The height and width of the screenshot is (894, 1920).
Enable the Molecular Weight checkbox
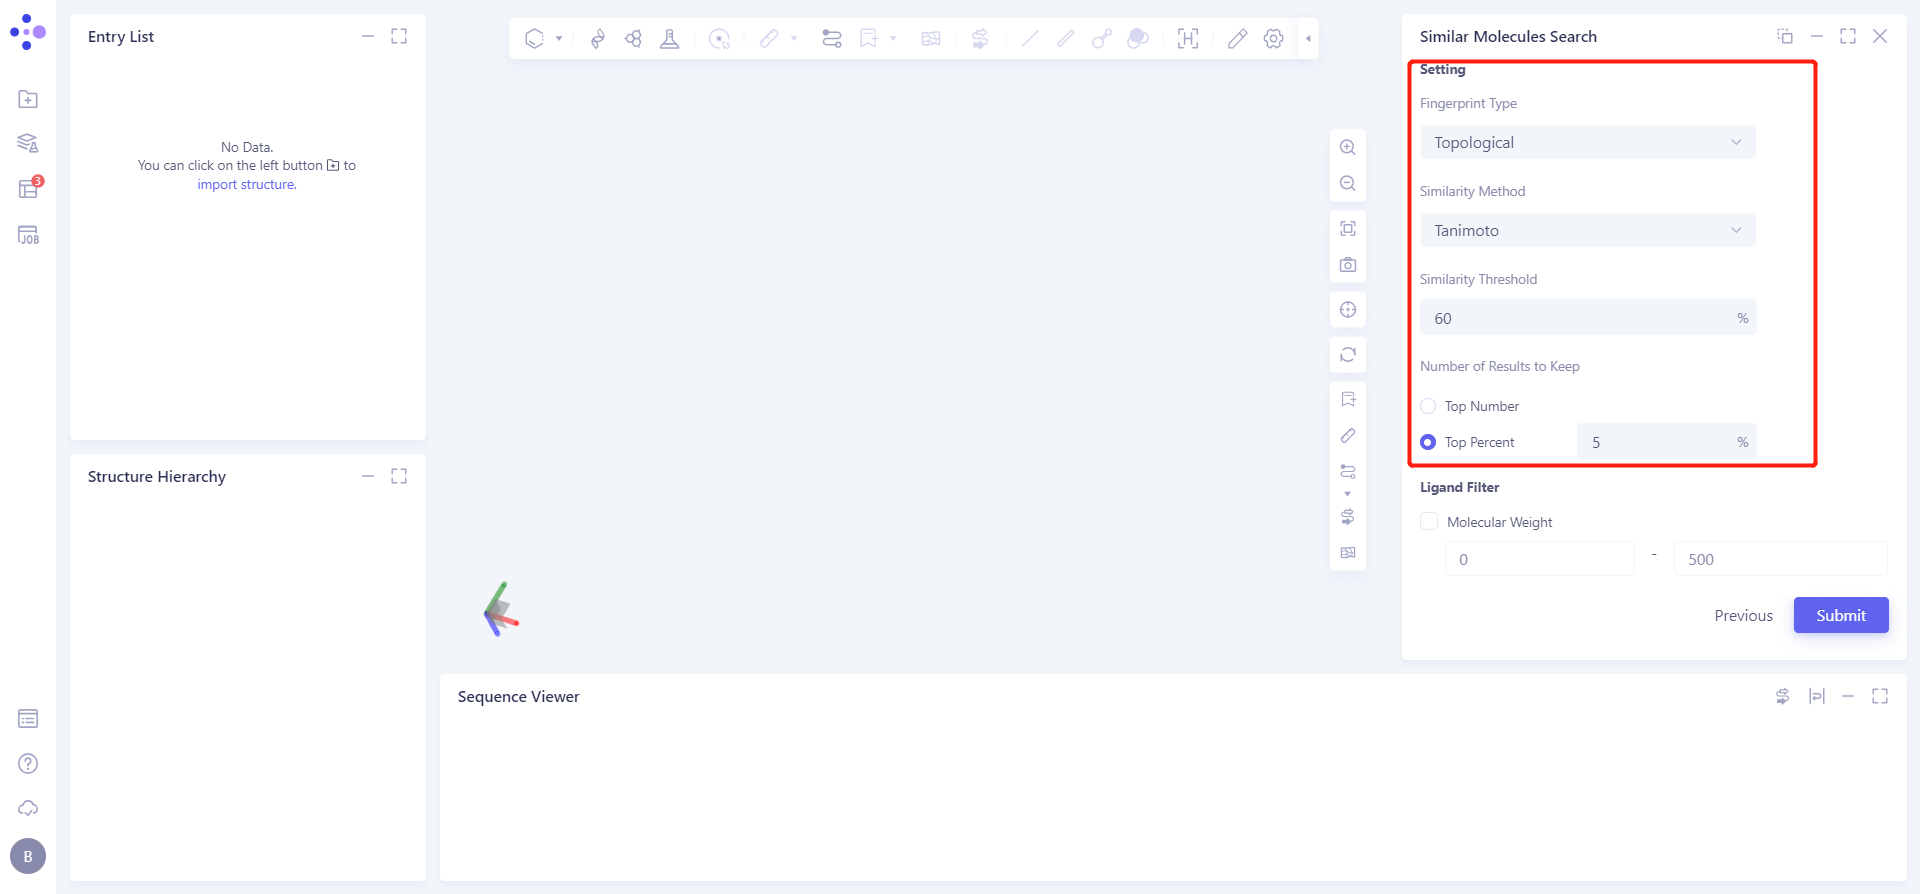point(1429,521)
